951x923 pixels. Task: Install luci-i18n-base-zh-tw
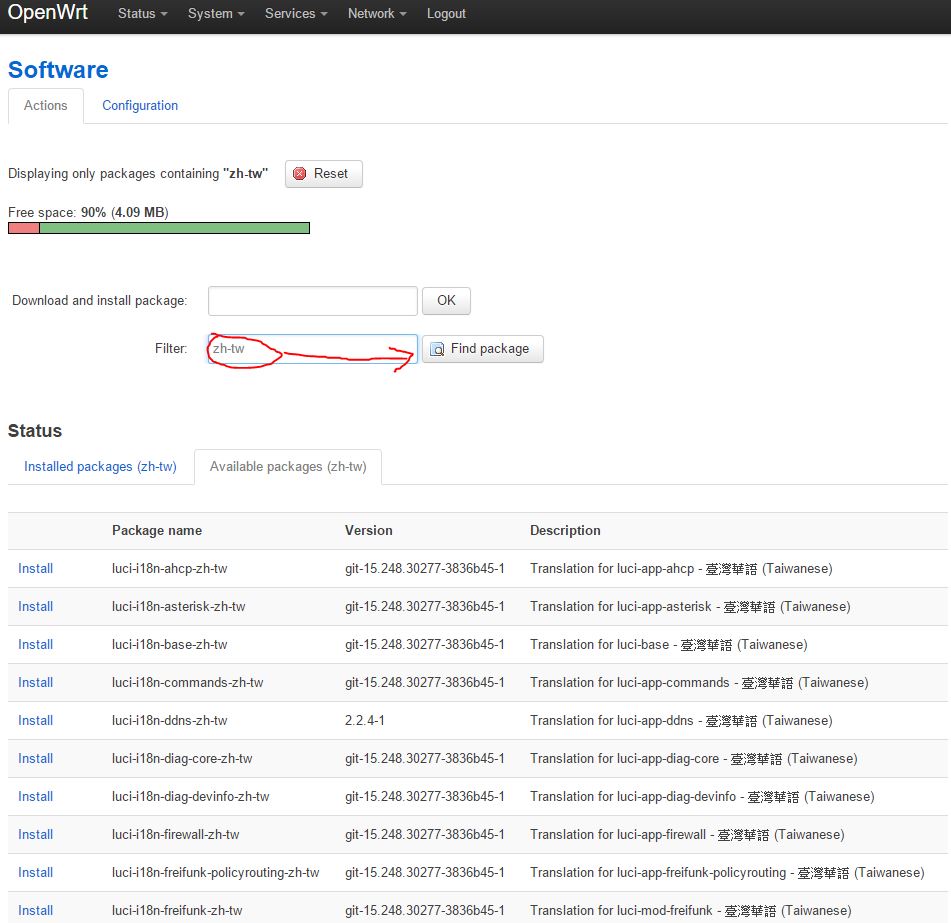[x=35, y=645]
